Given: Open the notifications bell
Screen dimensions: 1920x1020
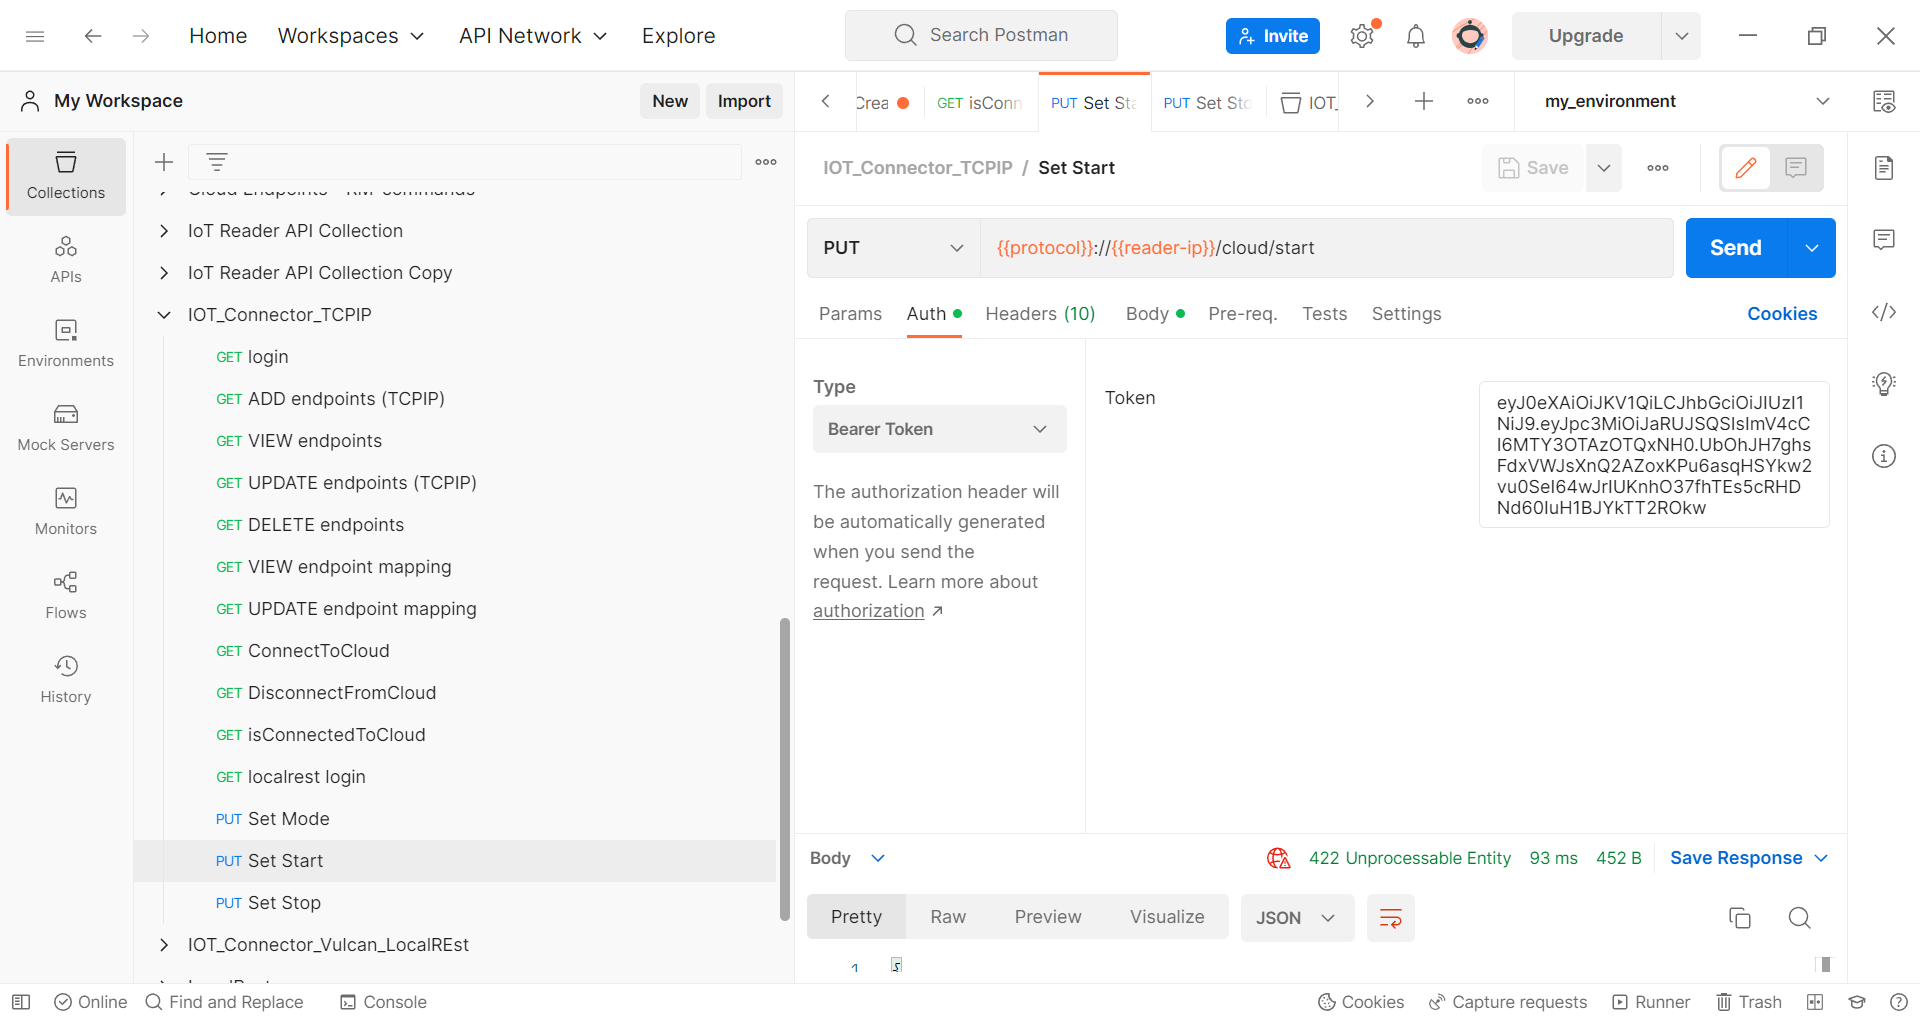Looking at the screenshot, I should coord(1416,36).
